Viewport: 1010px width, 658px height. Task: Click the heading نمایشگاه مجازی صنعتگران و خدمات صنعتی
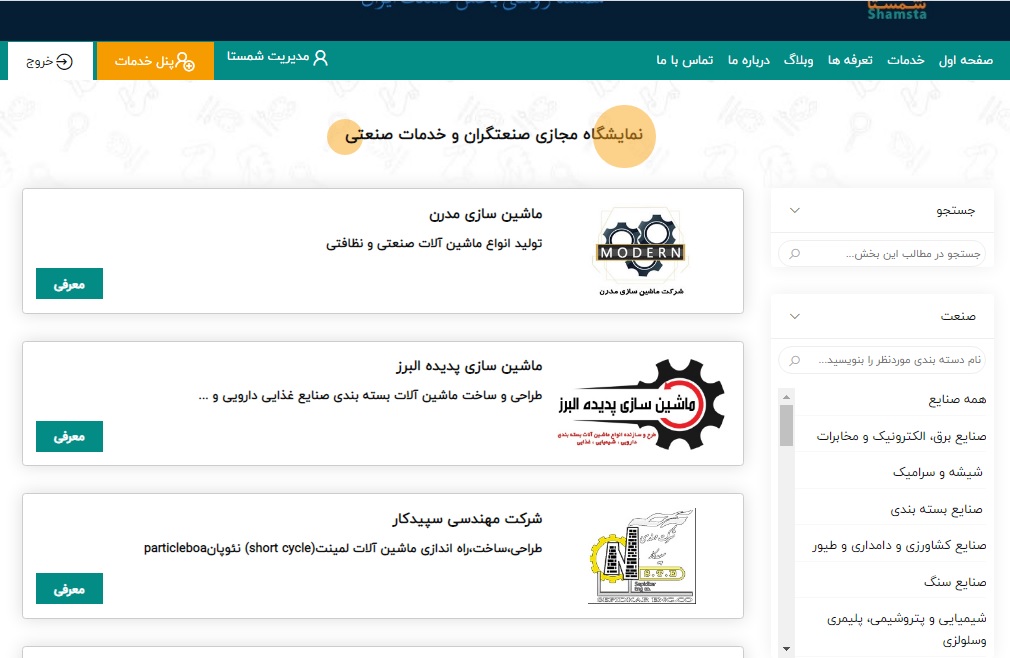coord(494,135)
